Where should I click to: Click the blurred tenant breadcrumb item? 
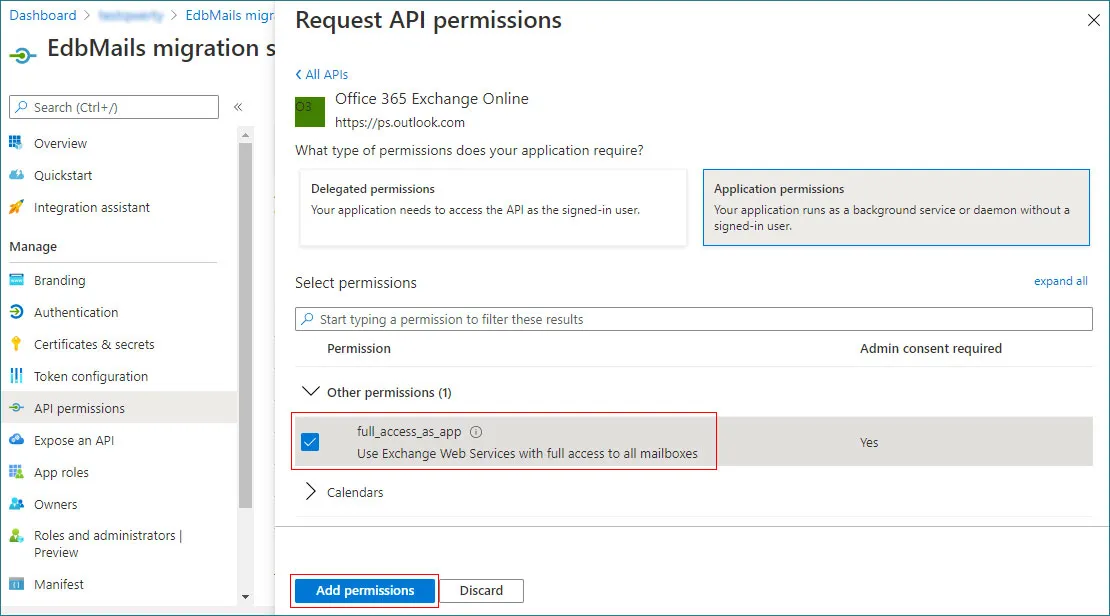coord(130,16)
